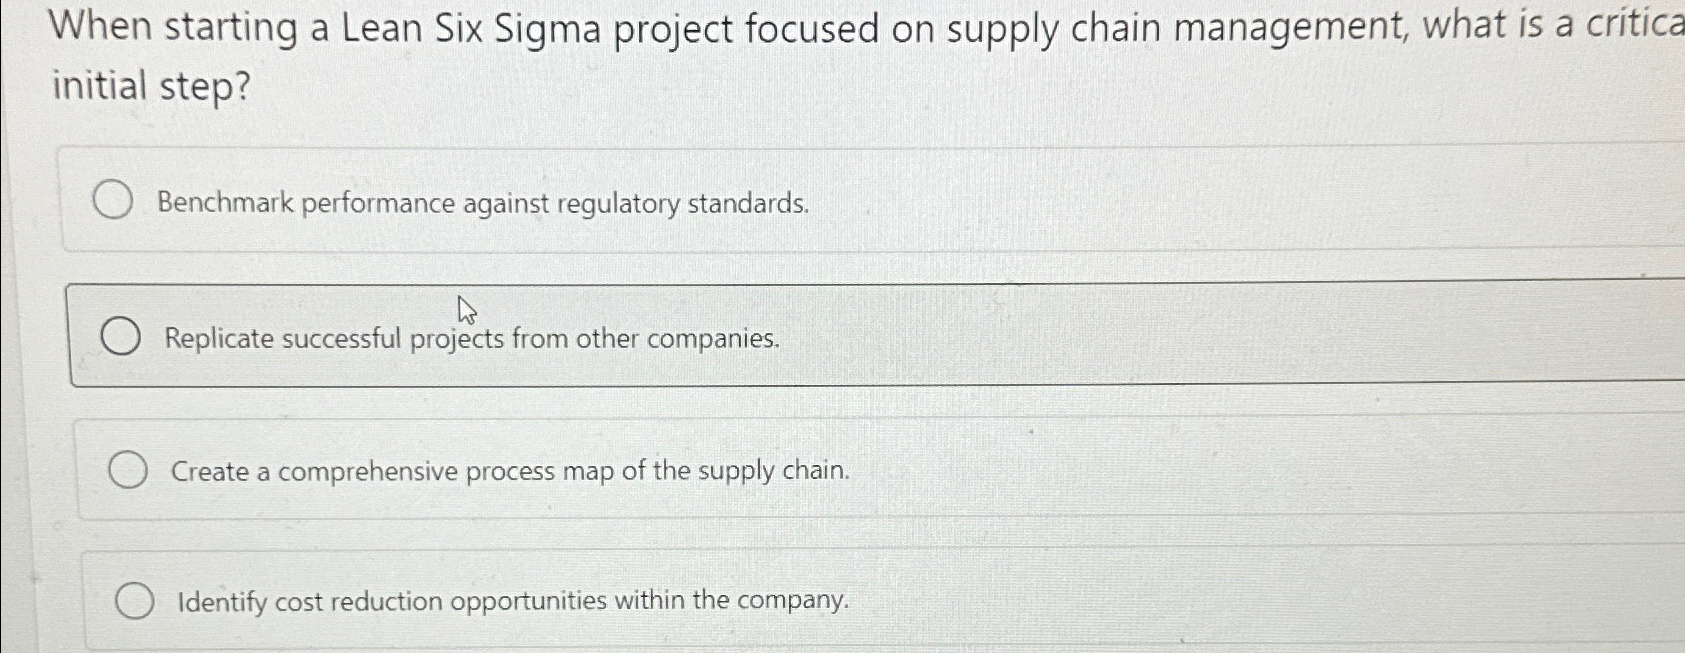Select the radio button for 'Create a comprehensive process map of the supply chain'
Image resolution: width=1685 pixels, height=653 pixels.
tap(129, 468)
